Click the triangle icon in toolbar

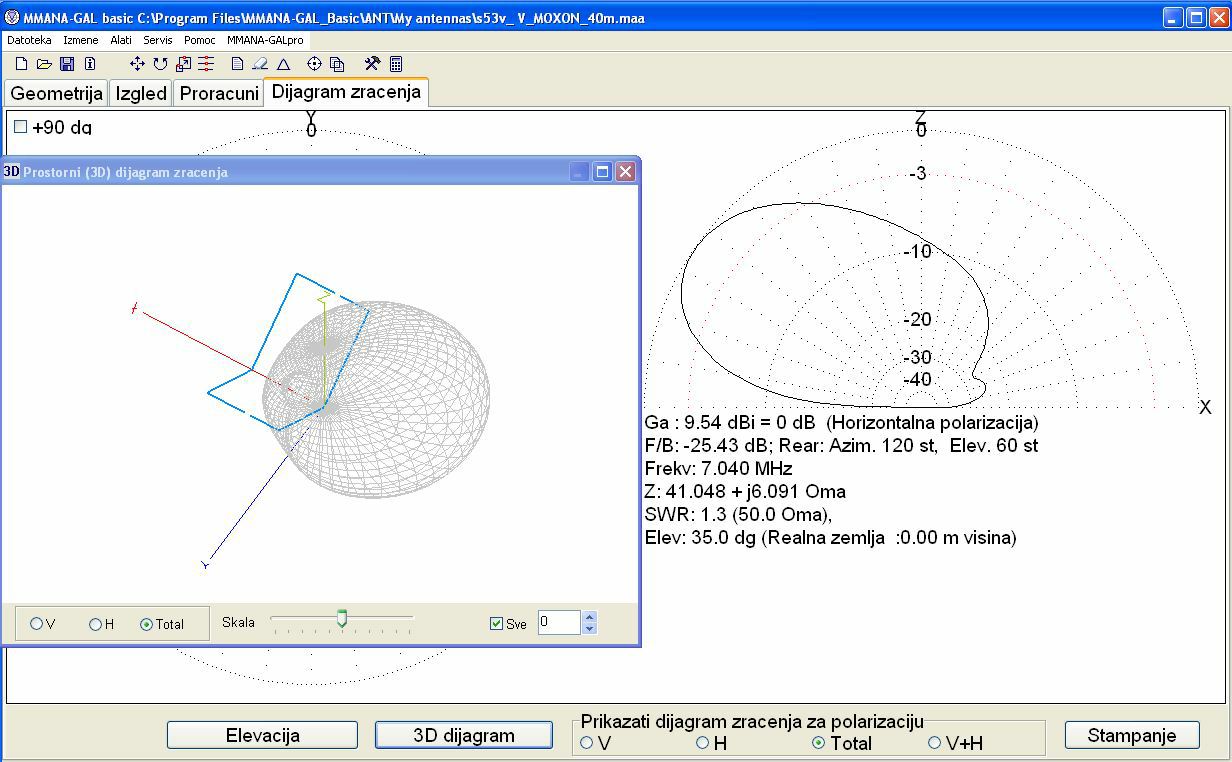(x=283, y=64)
